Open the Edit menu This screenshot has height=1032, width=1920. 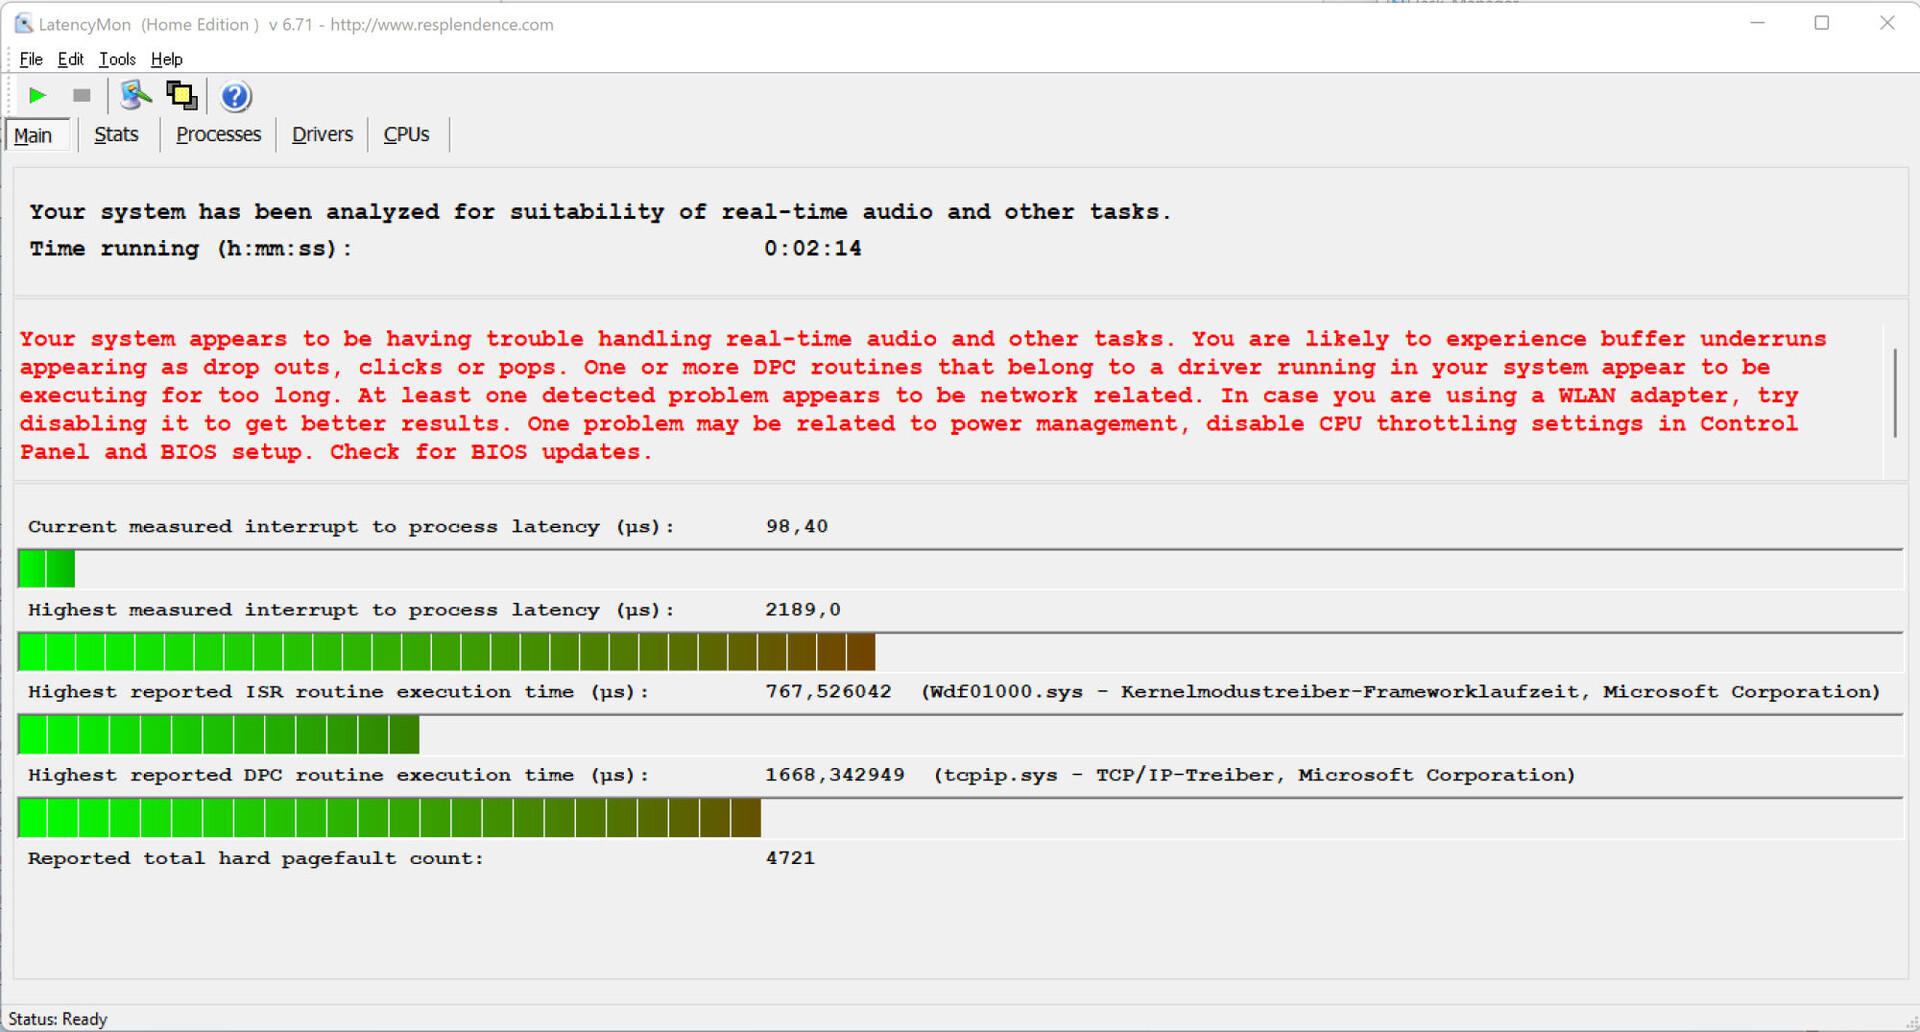coord(70,59)
